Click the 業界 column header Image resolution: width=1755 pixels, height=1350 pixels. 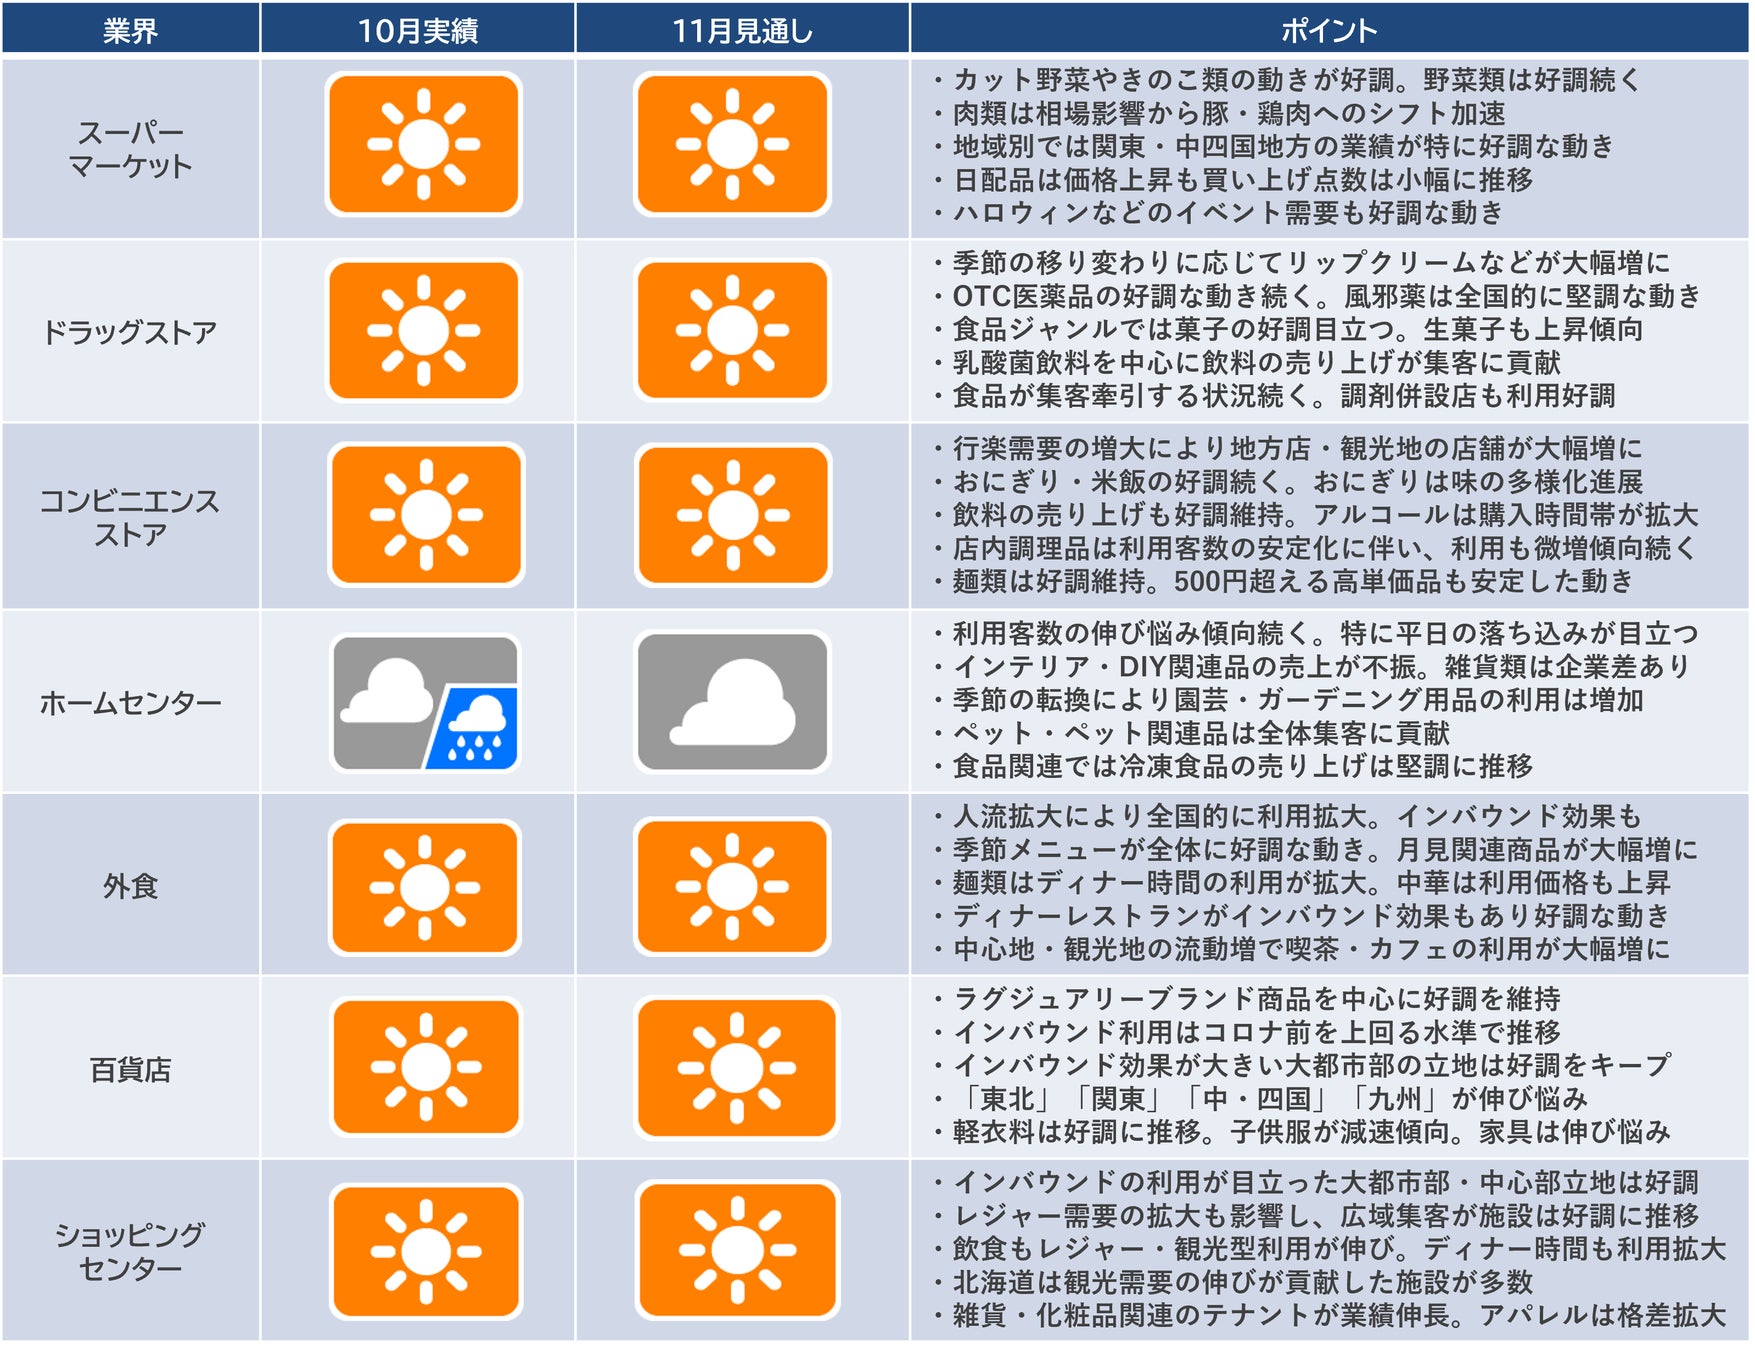pos(130,30)
